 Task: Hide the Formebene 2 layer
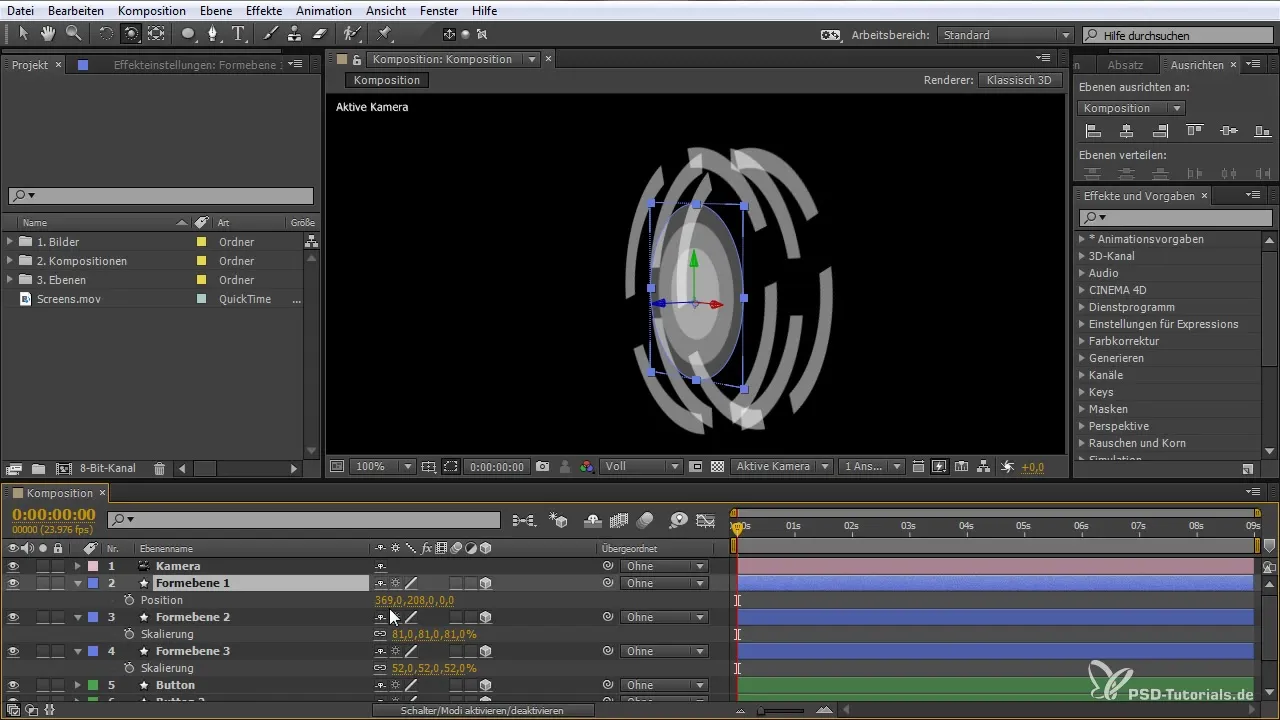coord(13,617)
